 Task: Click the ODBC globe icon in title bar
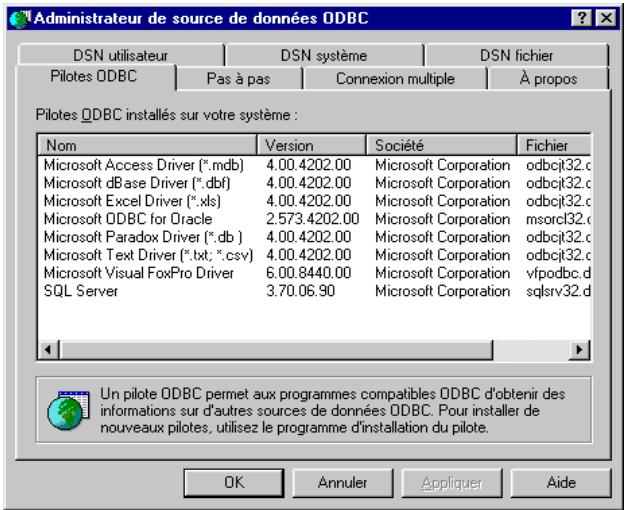click(20, 19)
